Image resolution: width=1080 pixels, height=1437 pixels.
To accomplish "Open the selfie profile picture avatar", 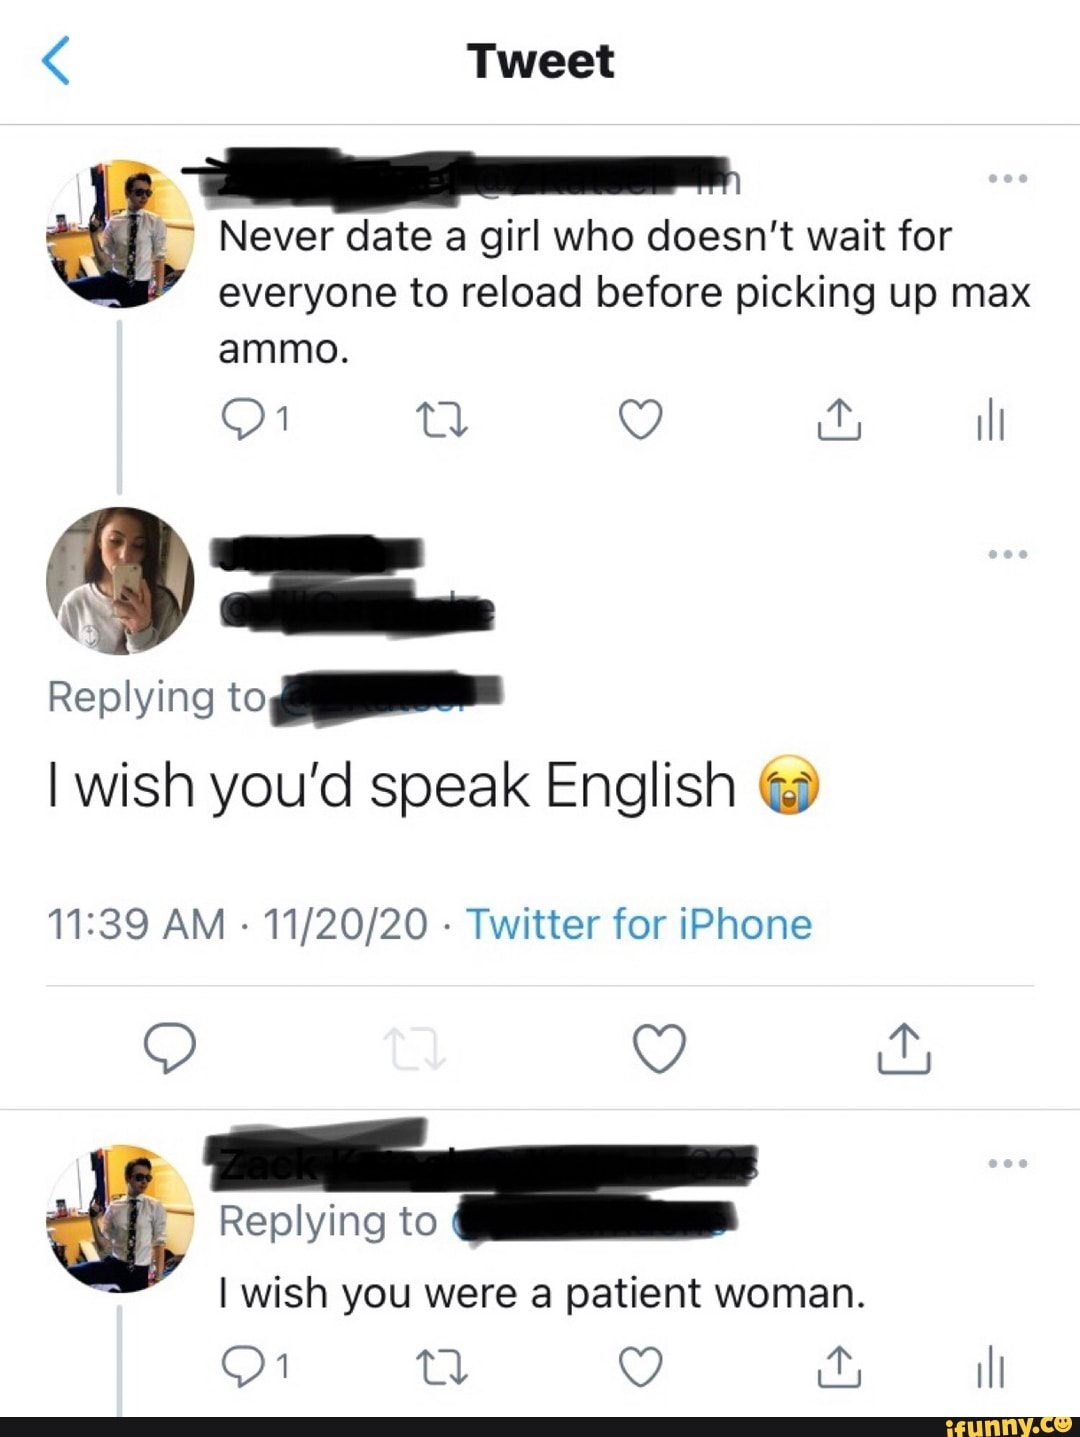I will point(120,581).
